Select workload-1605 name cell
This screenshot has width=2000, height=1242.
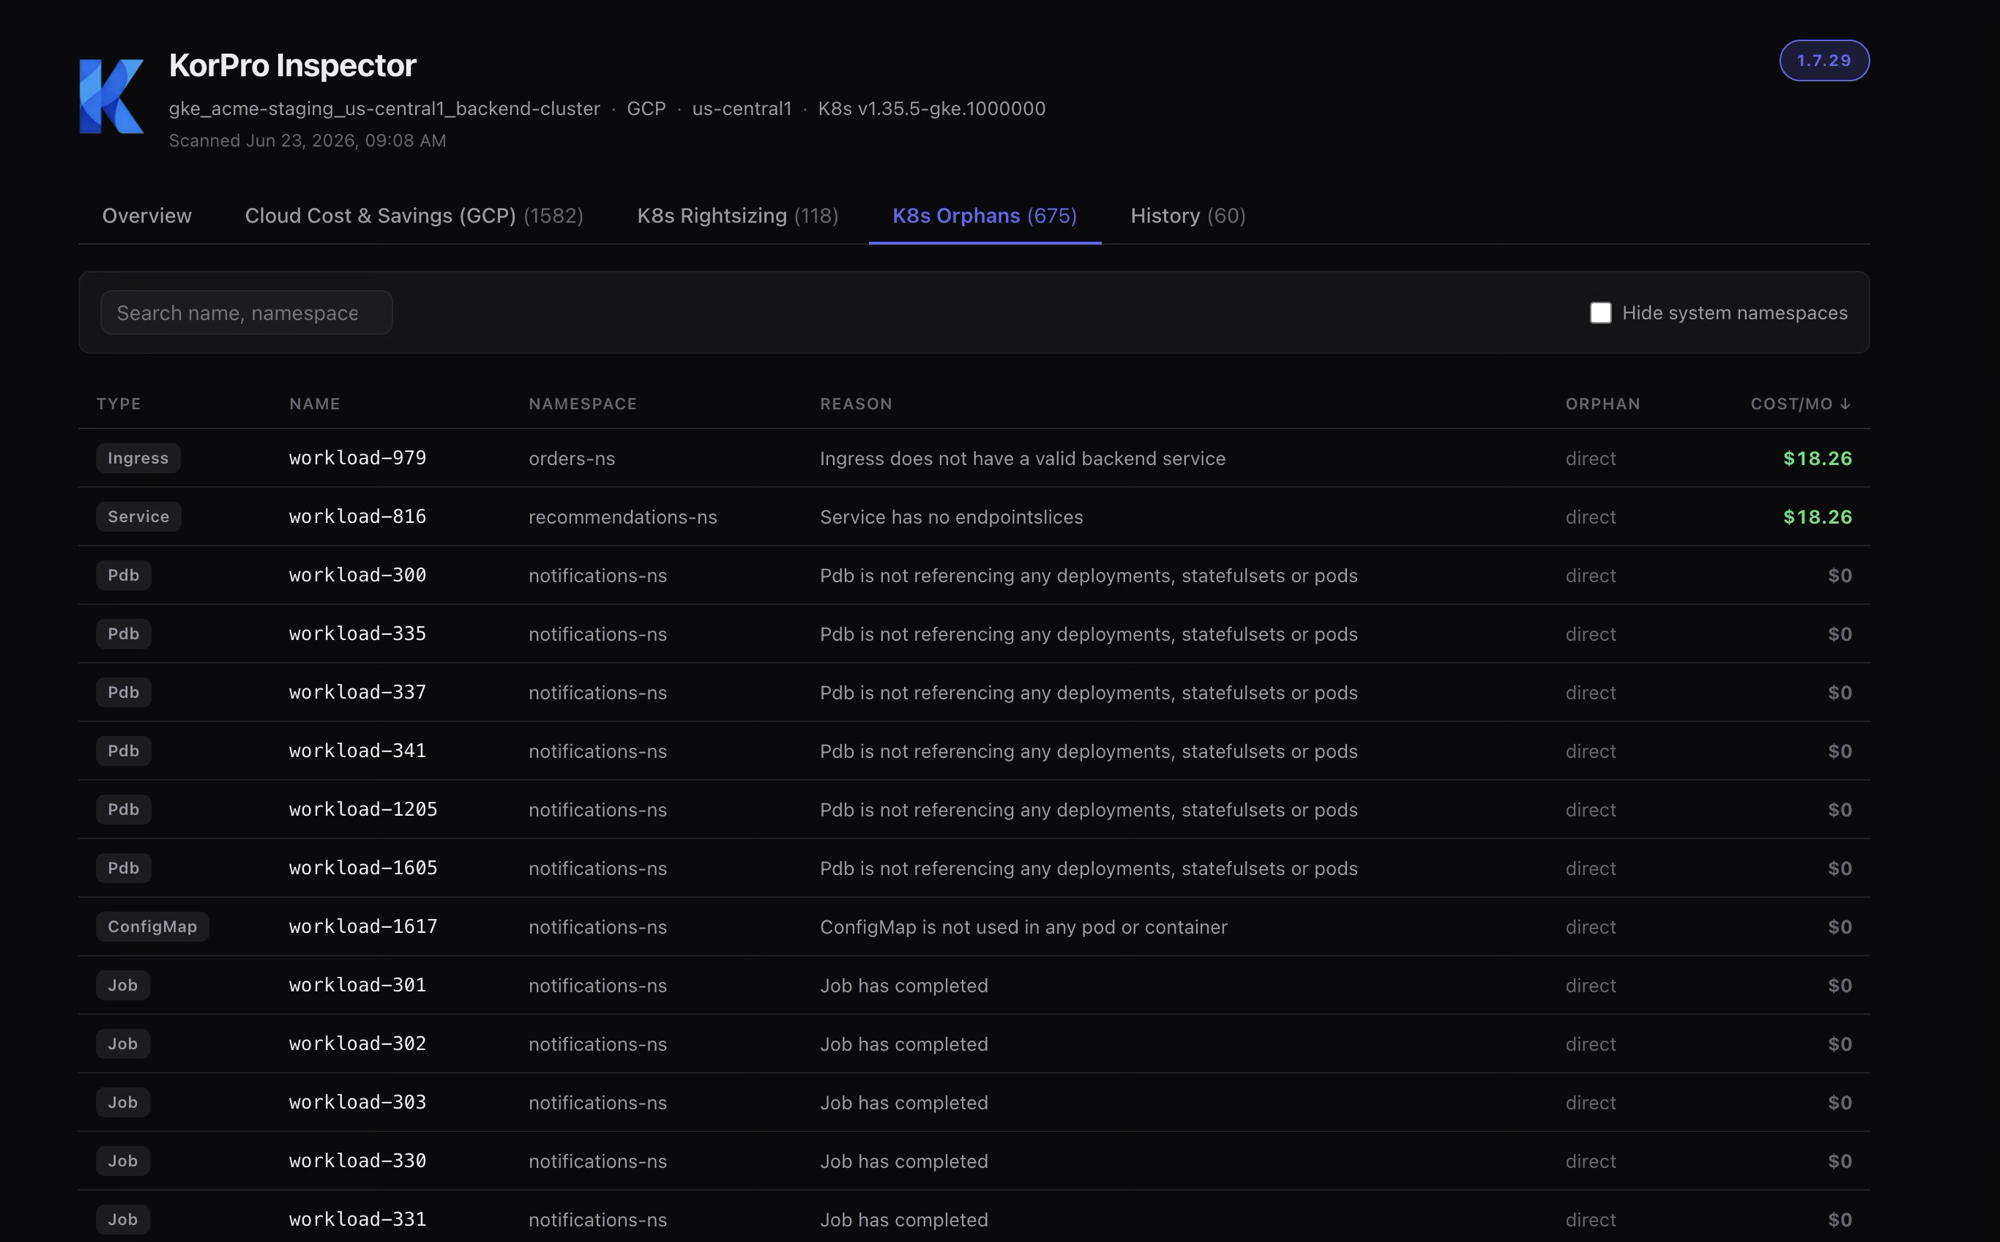click(x=363, y=868)
